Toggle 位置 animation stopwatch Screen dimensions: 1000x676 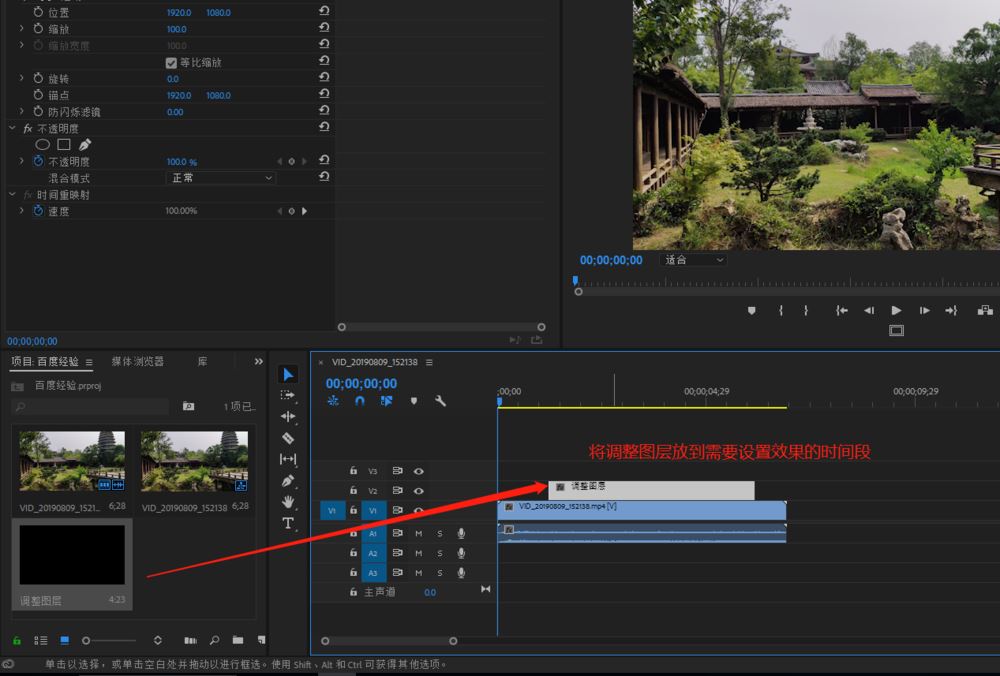click(x=38, y=12)
